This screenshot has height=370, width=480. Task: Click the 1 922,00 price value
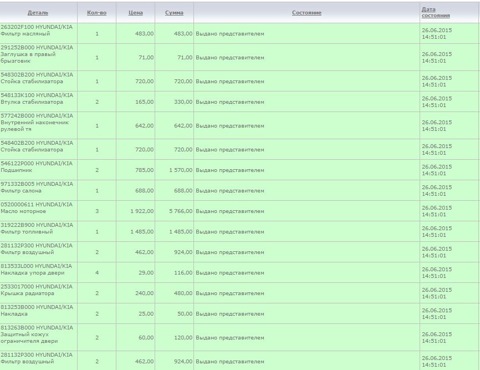tap(142, 211)
